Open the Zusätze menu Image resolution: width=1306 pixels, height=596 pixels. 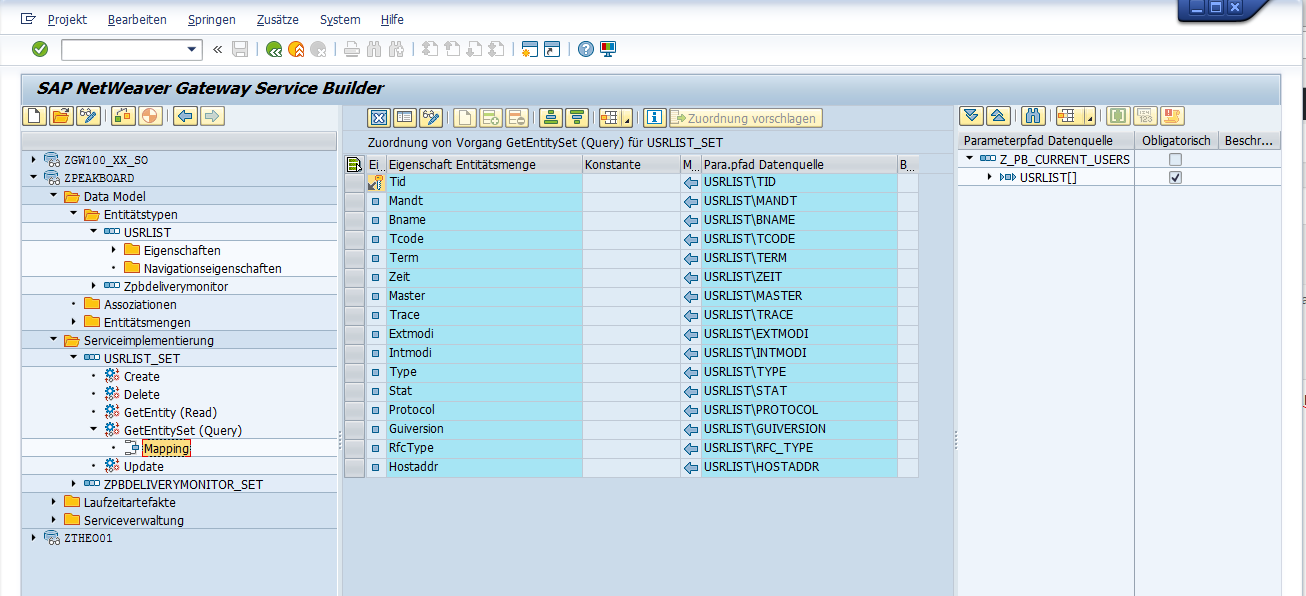(277, 20)
